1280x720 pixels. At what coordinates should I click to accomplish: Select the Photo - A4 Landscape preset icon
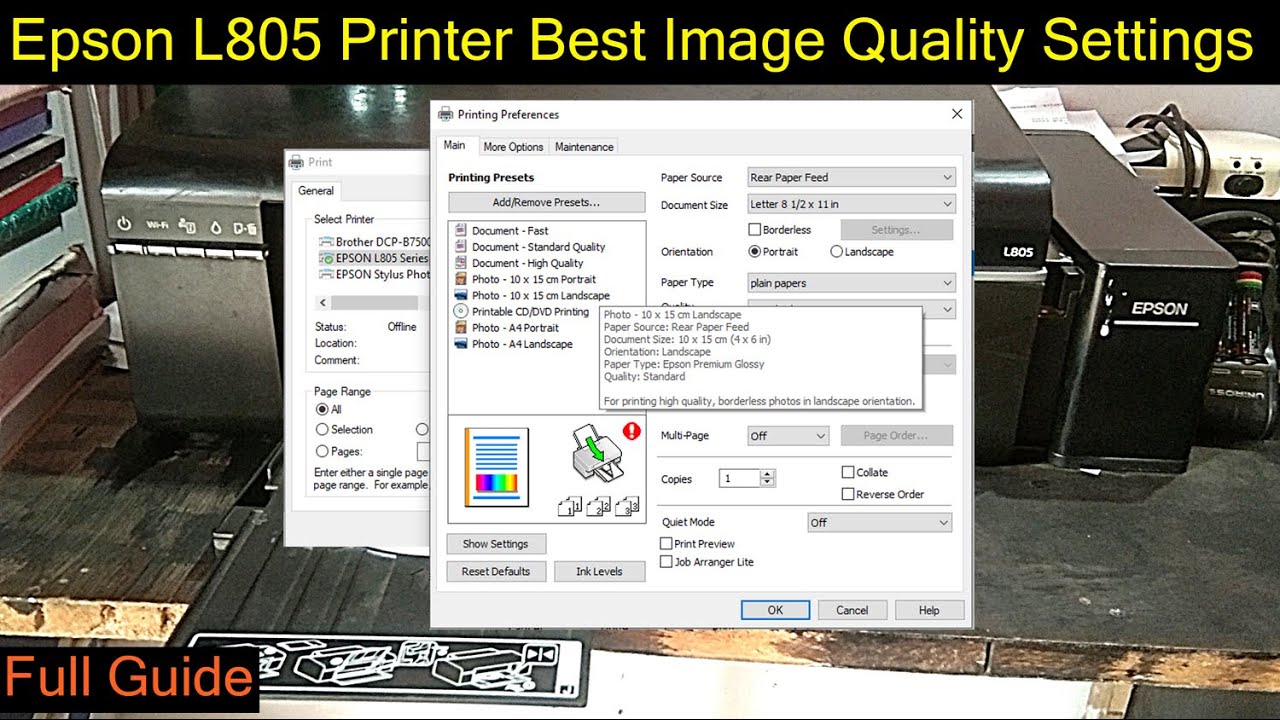coord(461,343)
